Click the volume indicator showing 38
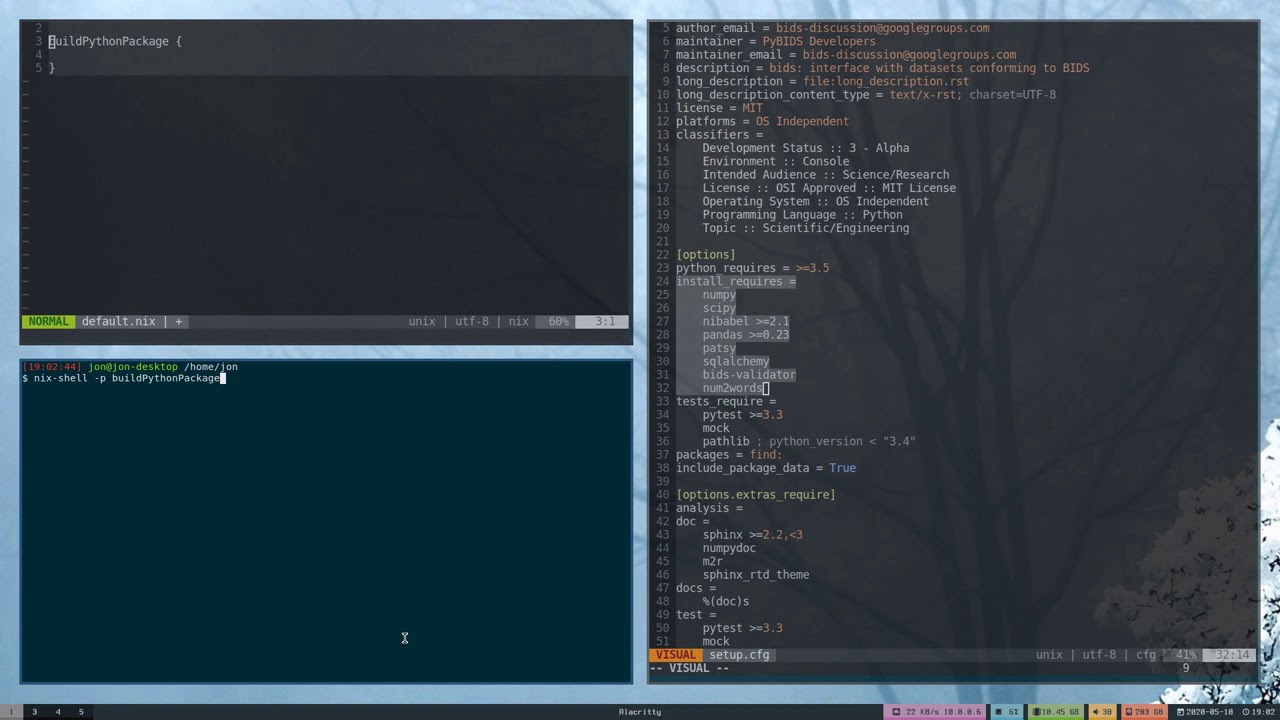This screenshot has width=1280, height=720. (x=1101, y=712)
